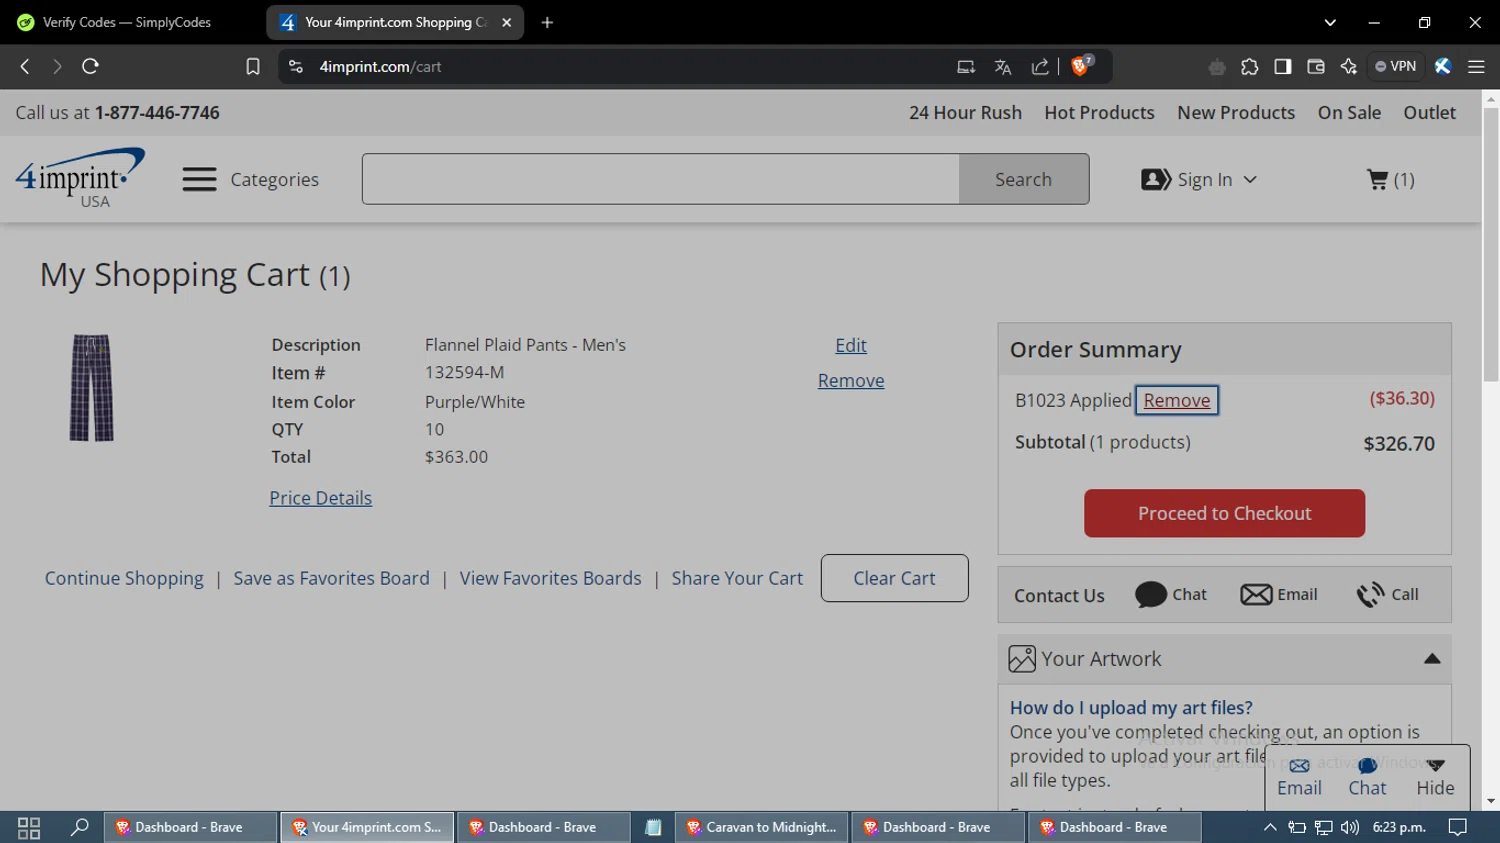Click the Sign In person icon
Image resolution: width=1500 pixels, height=843 pixels.
click(x=1156, y=180)
